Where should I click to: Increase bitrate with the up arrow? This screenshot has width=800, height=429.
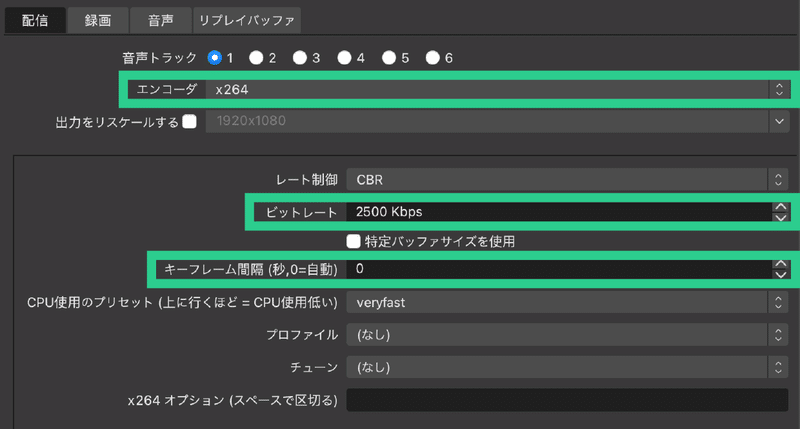pyautogui.click(x=781, y=207)
